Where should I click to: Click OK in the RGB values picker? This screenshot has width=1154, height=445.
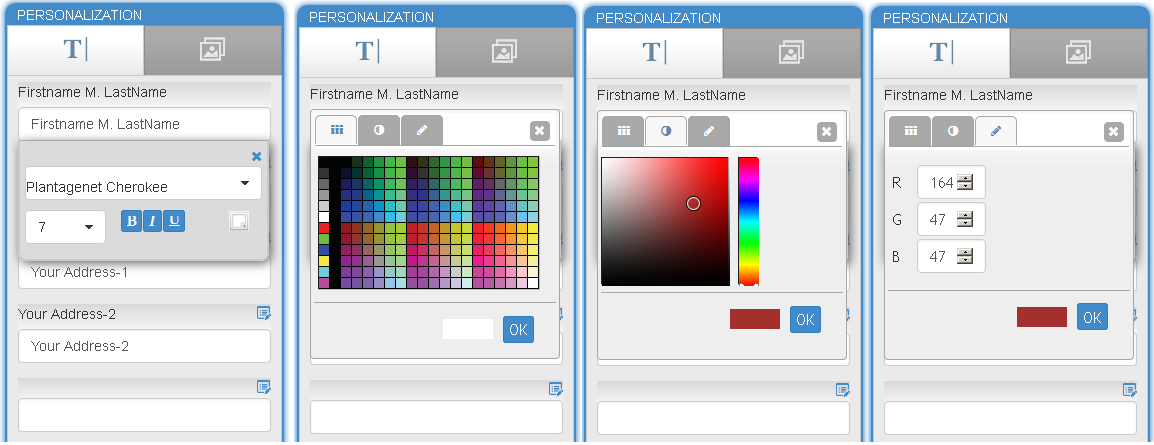(1092, 316)
